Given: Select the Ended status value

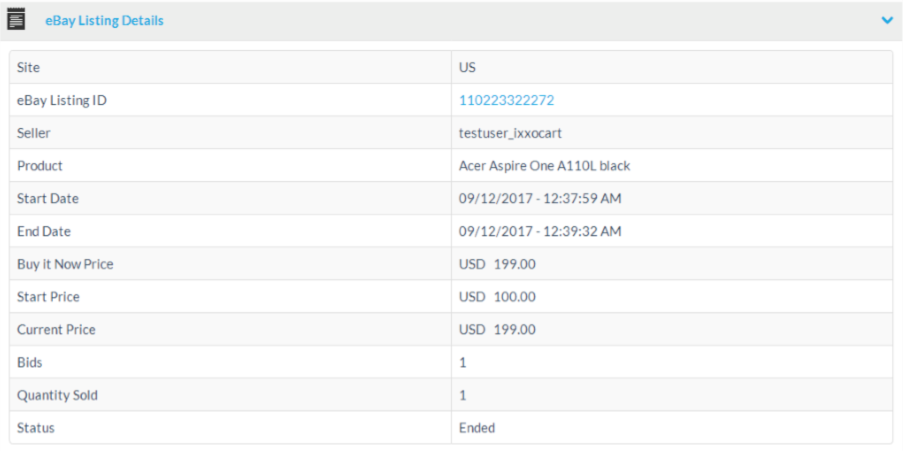Looking at the screenshot, I should [x=477, y=428].
